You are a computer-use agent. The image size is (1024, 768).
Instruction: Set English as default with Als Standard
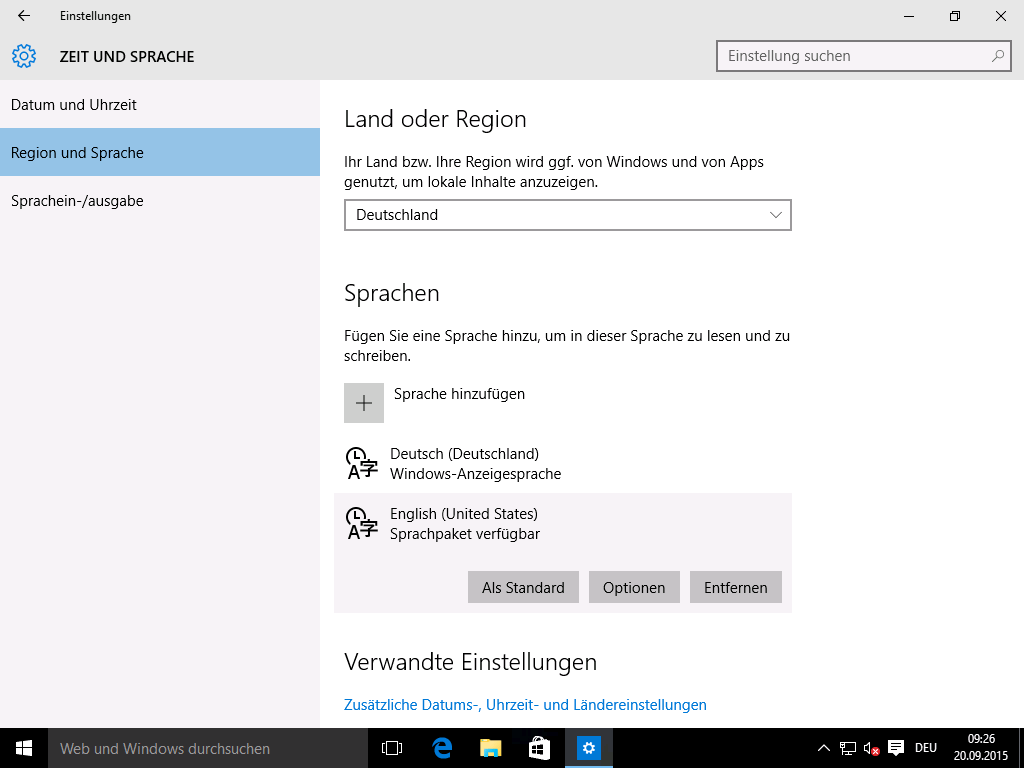pos(523,587)
